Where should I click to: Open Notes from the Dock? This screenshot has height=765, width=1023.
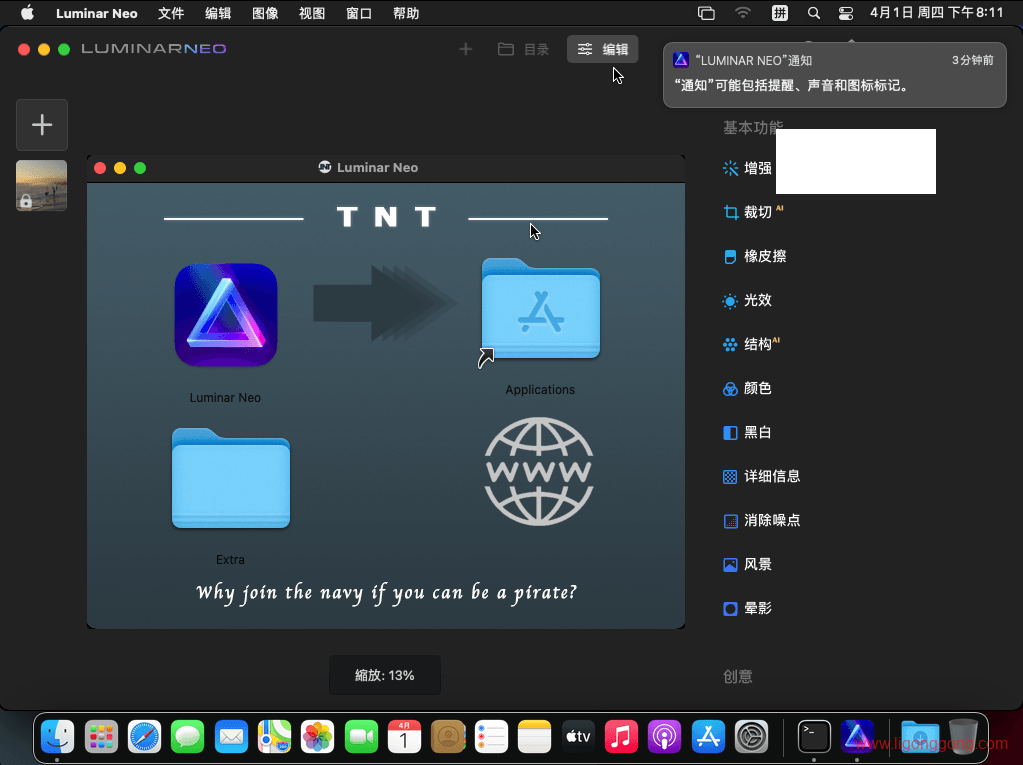[x=535, y=737]
